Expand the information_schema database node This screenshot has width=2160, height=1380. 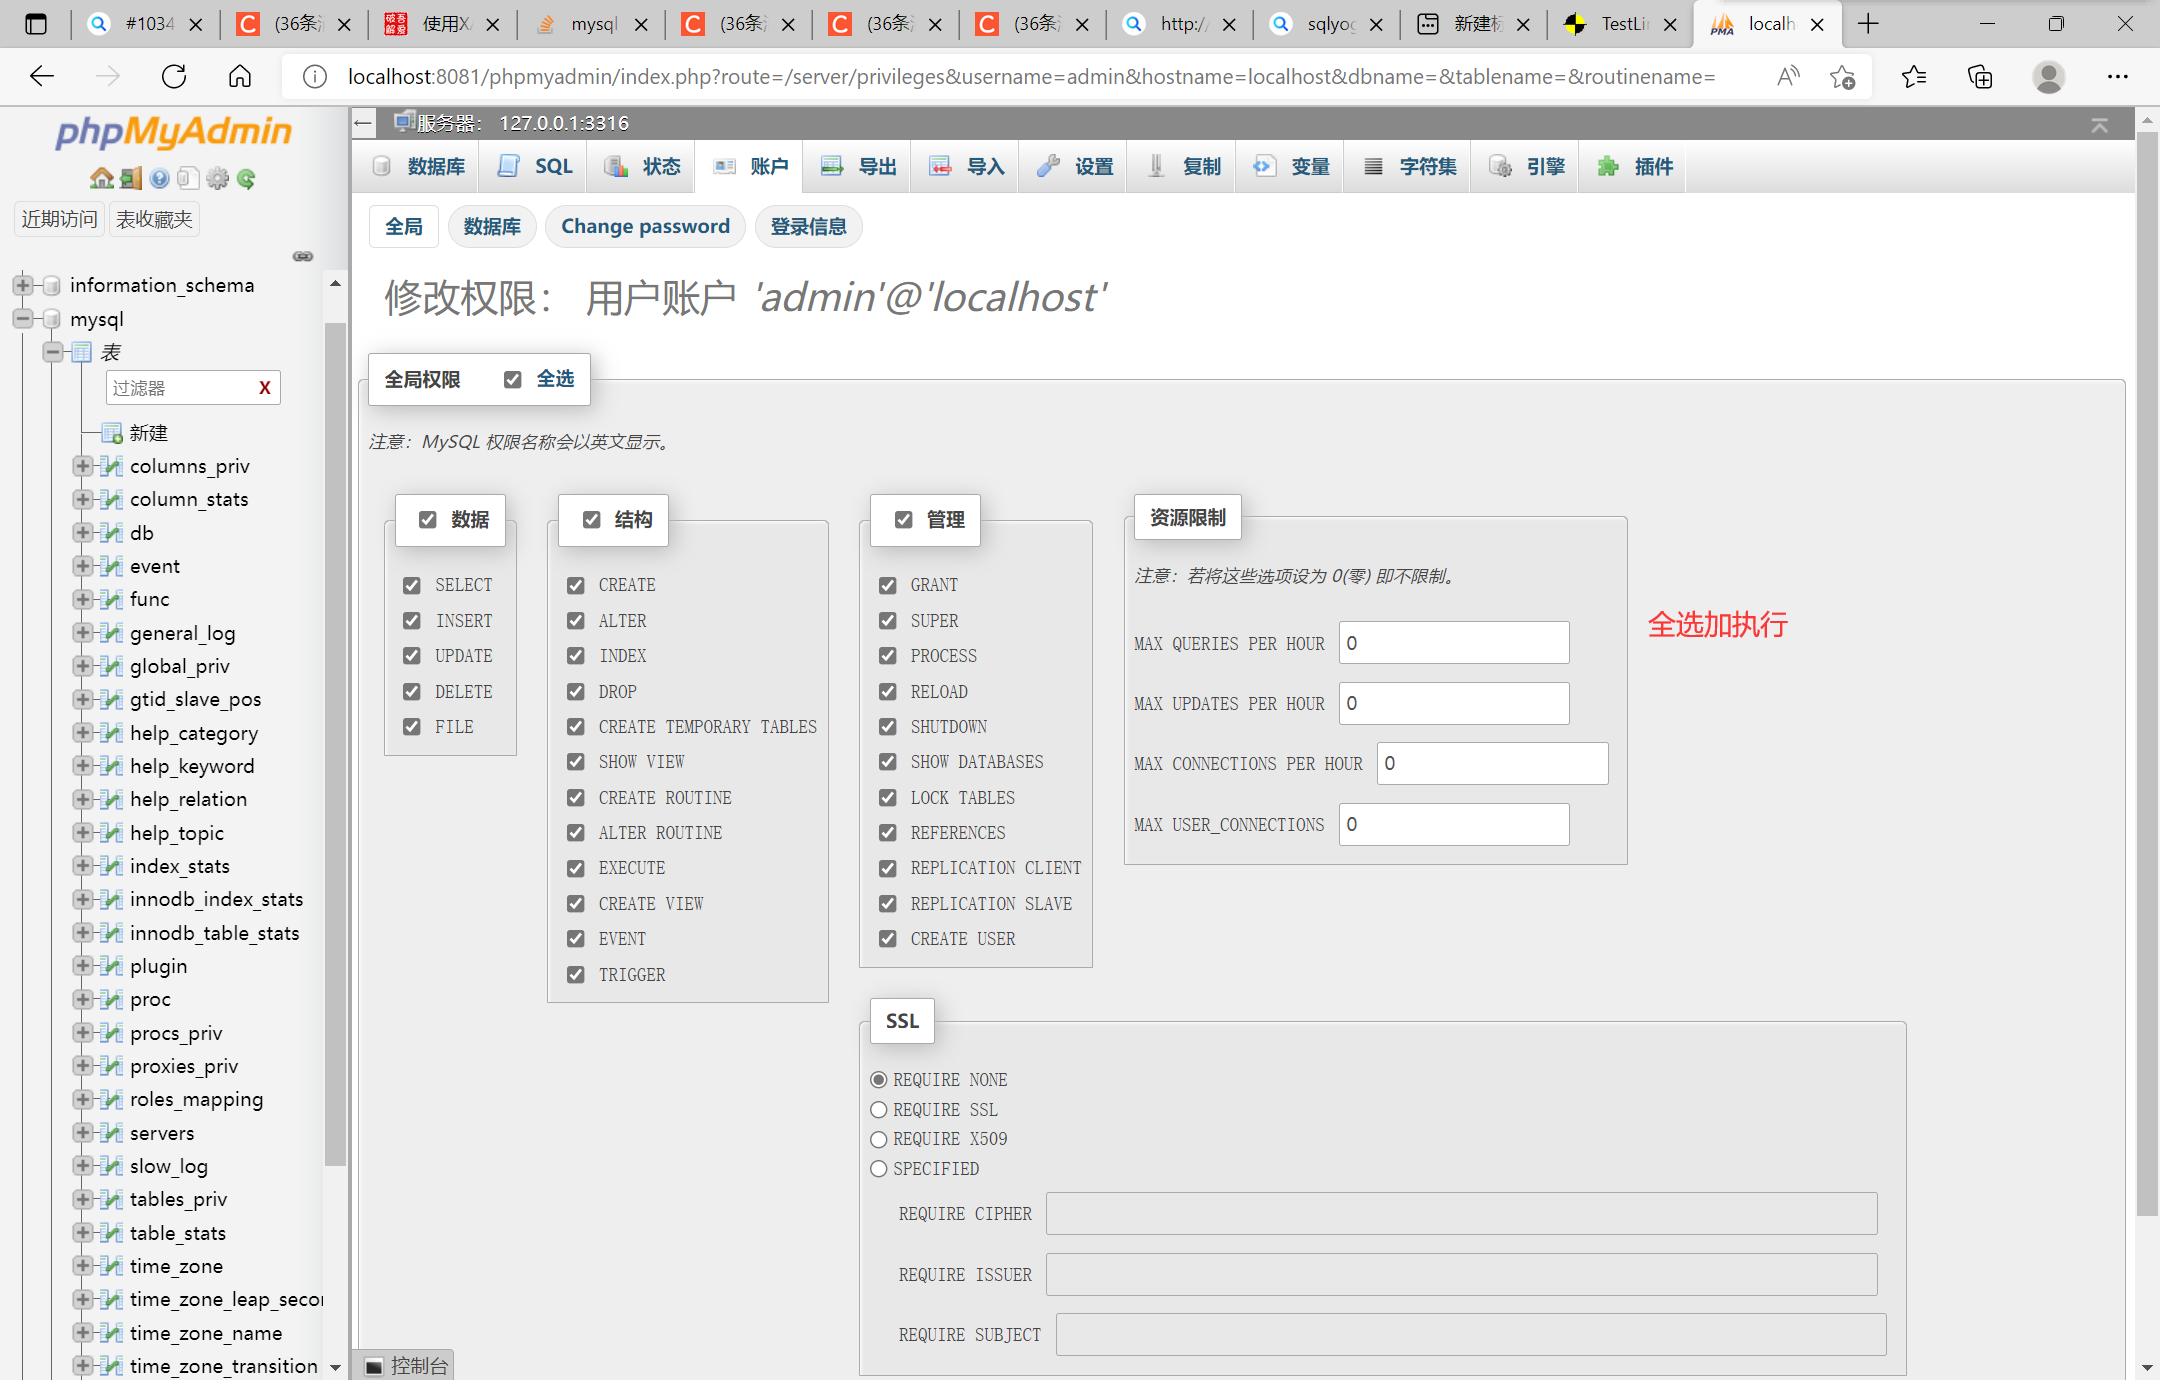tap(22, 285)
